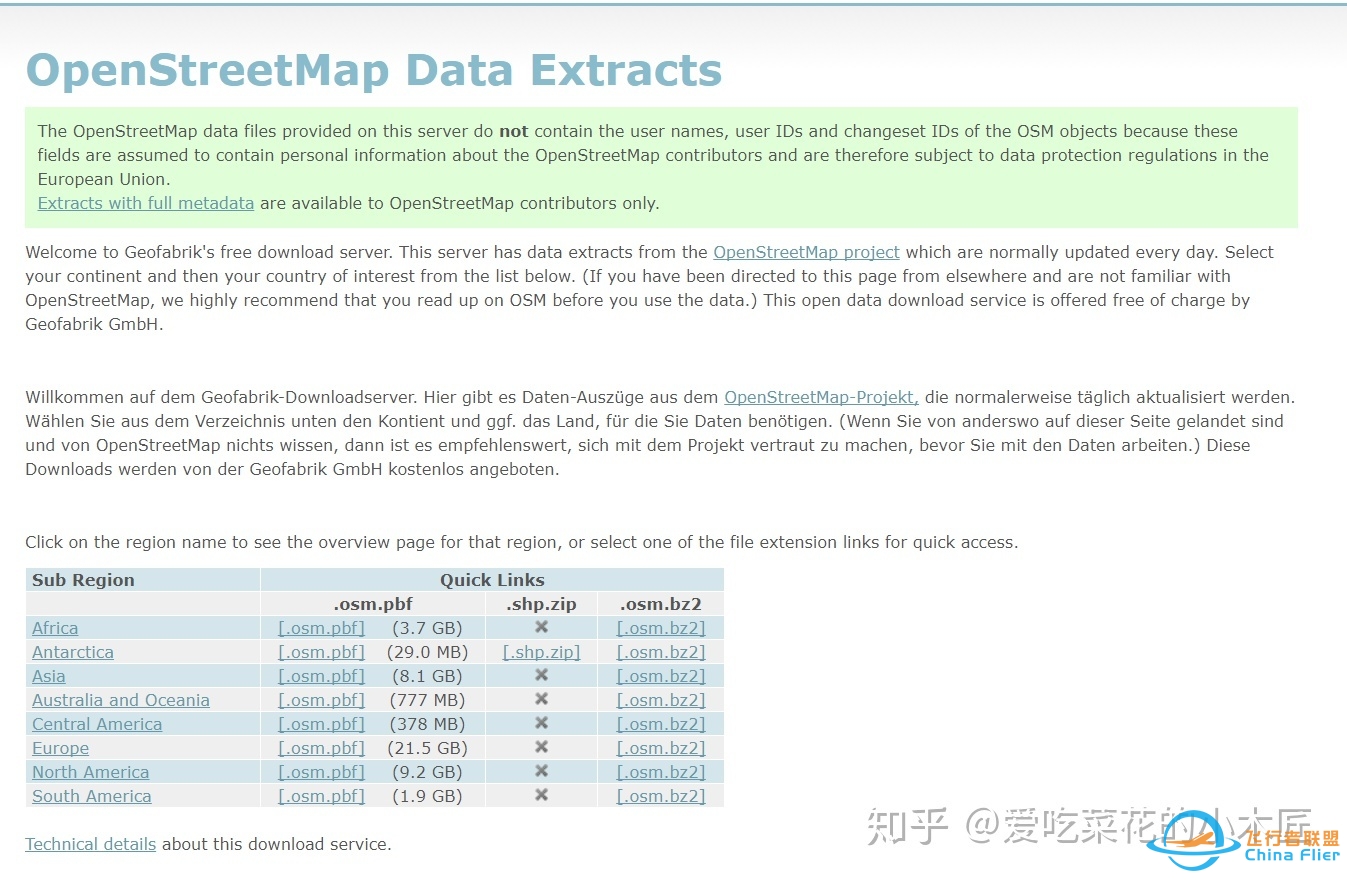The image size is (1347, 881).
Task: Open the Antarctica region page
Action: tap(73, 652)
